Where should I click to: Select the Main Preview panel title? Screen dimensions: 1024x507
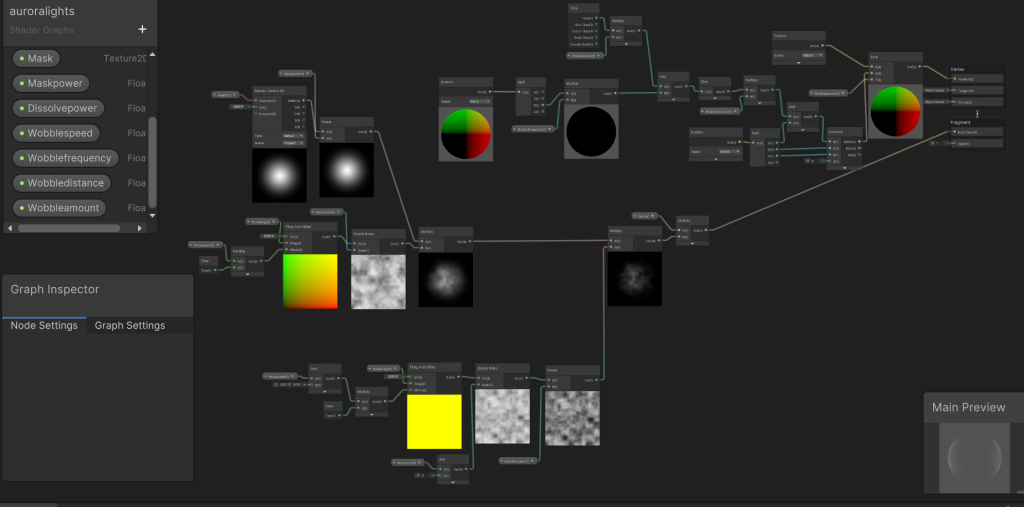(x=968, y=407)
